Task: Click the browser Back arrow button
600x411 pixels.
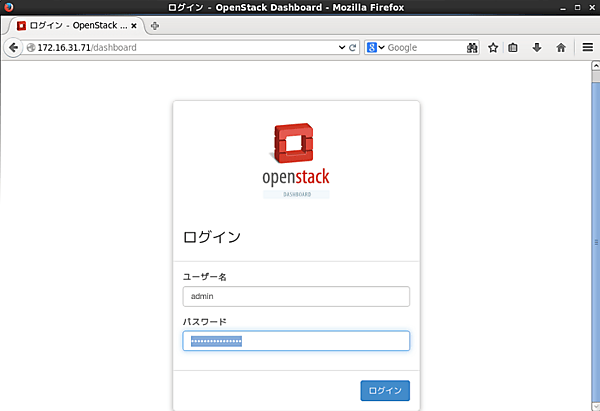Action: 13,48
